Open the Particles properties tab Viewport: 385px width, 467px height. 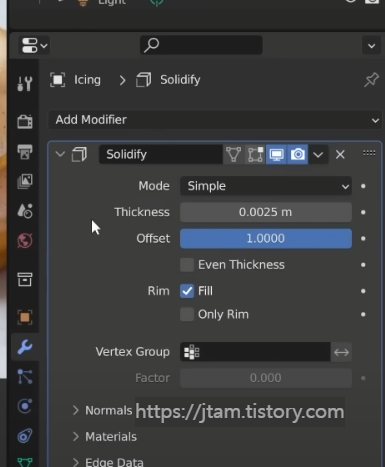click(x=25, y=376)
